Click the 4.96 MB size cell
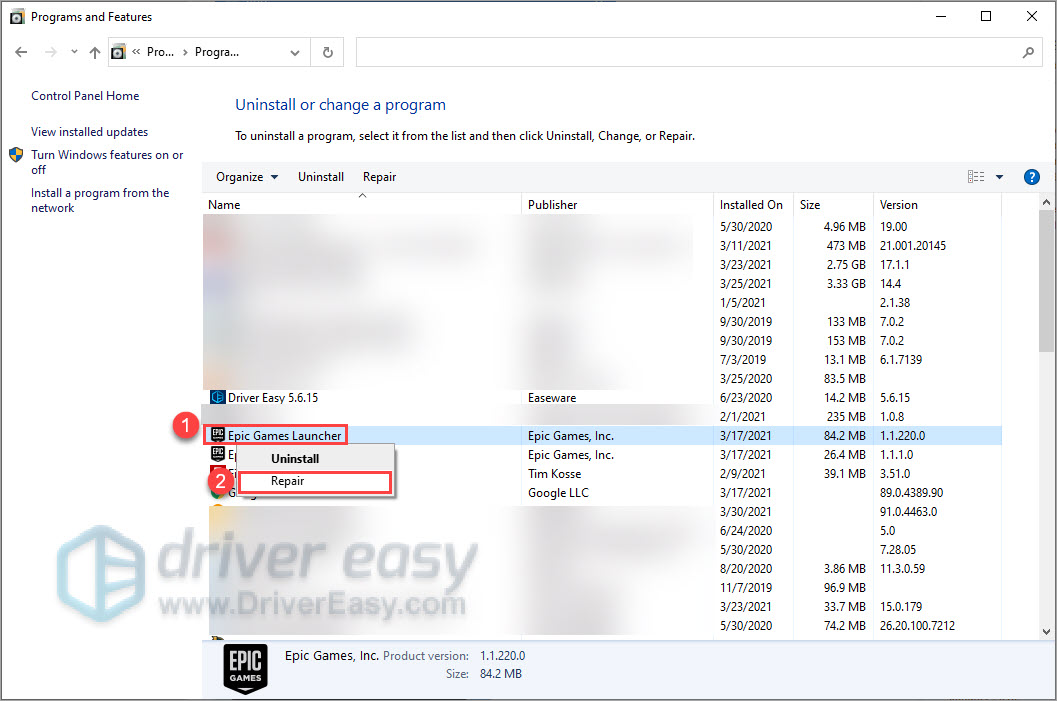The height and width of the screenshot is (701, 1057). (845, 226)
